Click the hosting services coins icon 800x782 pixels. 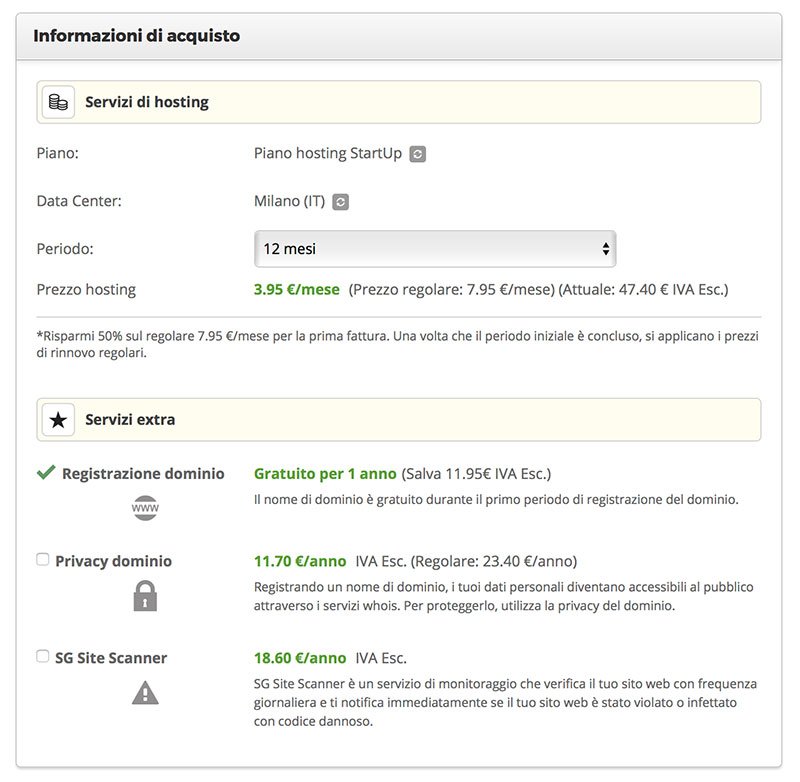click(x=58, y=102)
